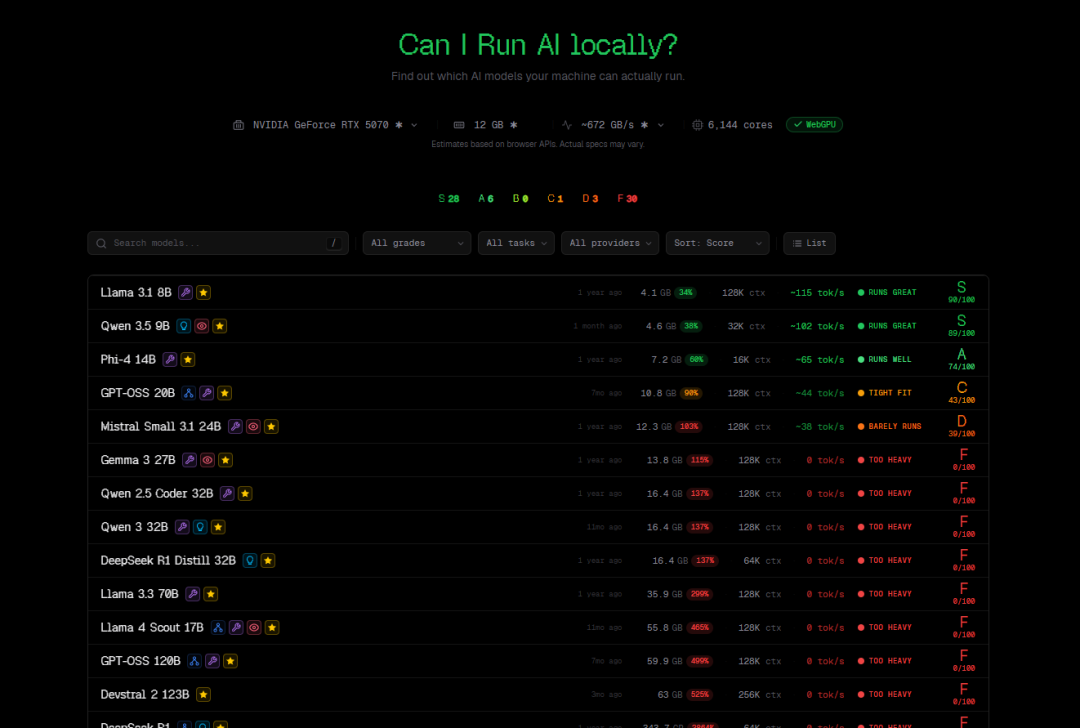Open the All grades dropdown

416,243
